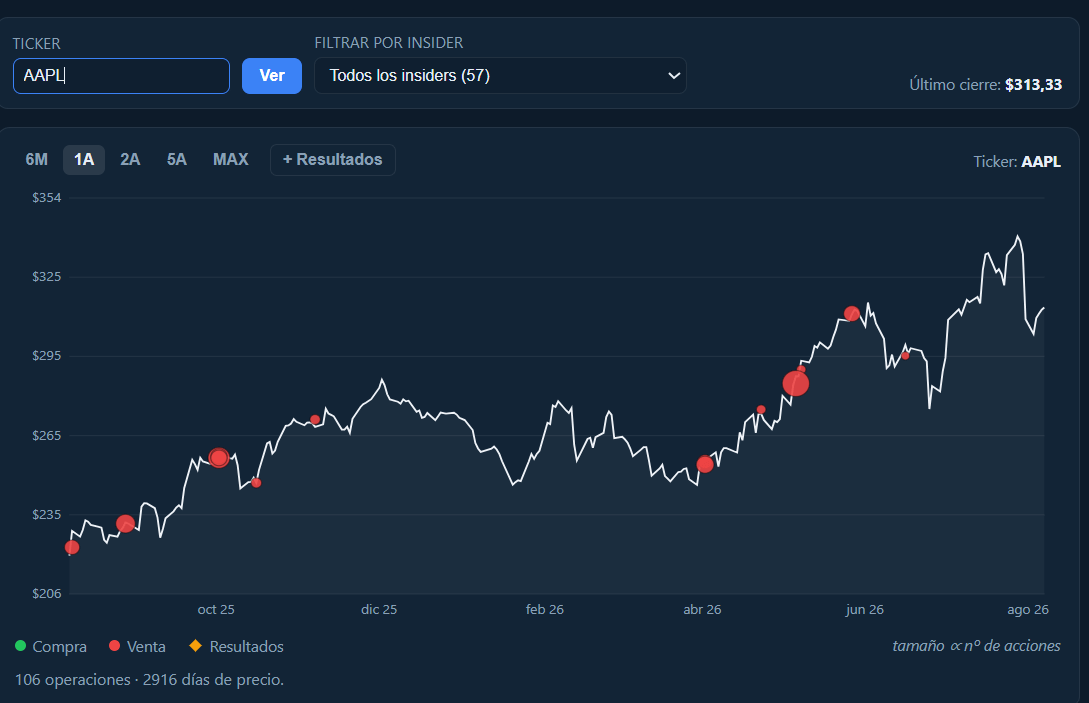Screen dimensions: 1089x703
Task: Click the small sale marker near dic 25
Action: point(315,420)
